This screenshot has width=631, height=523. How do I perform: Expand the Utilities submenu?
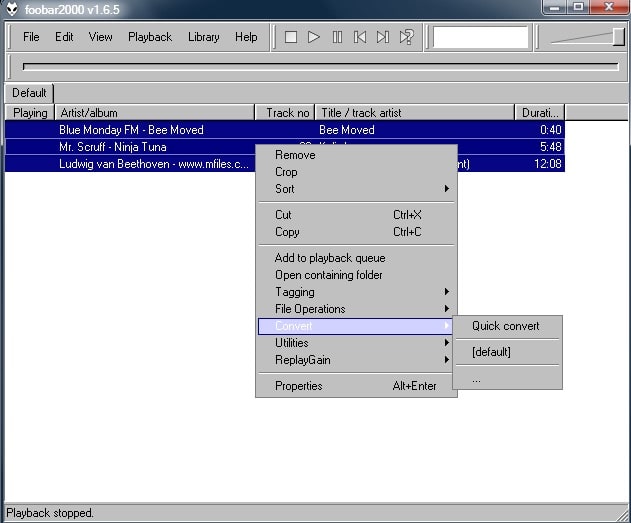(356, 343)
